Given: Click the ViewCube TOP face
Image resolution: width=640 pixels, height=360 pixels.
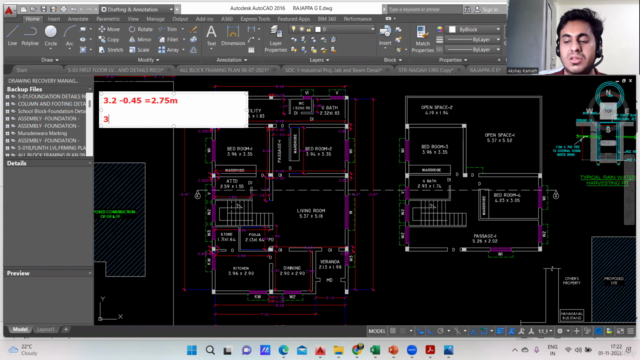Looking at the screenshot, I should [608, 111].
